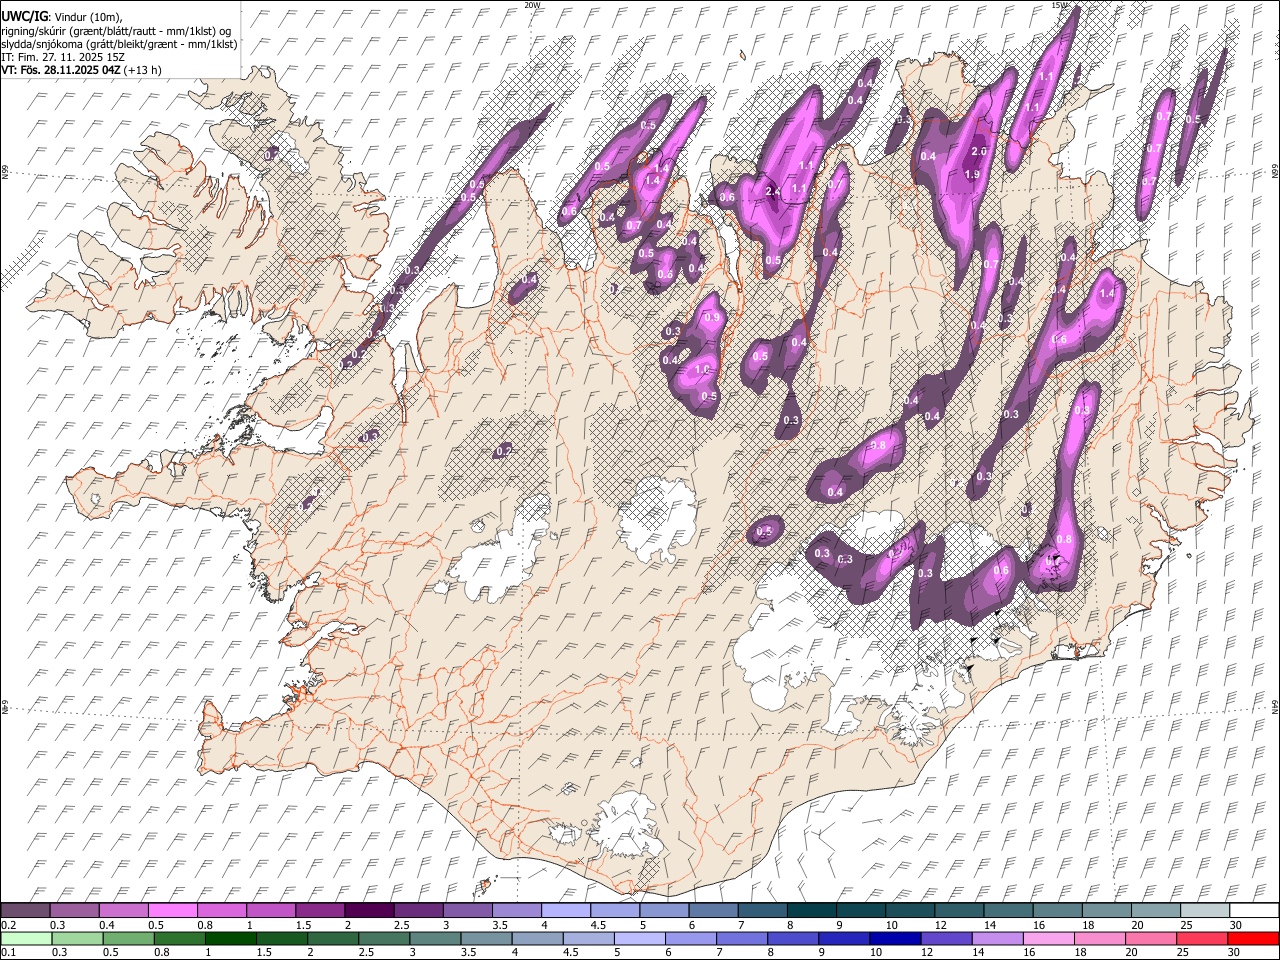Click the 'VT: Fös. 28.11.2025 04Z' valid time
The height and width of the screenshot is (960, 1280).
click(x=61, y=70)
